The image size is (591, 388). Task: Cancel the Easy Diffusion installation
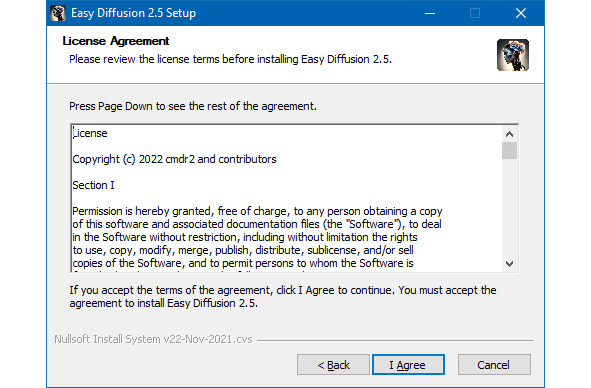pyautogui.click(x=494, y=365)
